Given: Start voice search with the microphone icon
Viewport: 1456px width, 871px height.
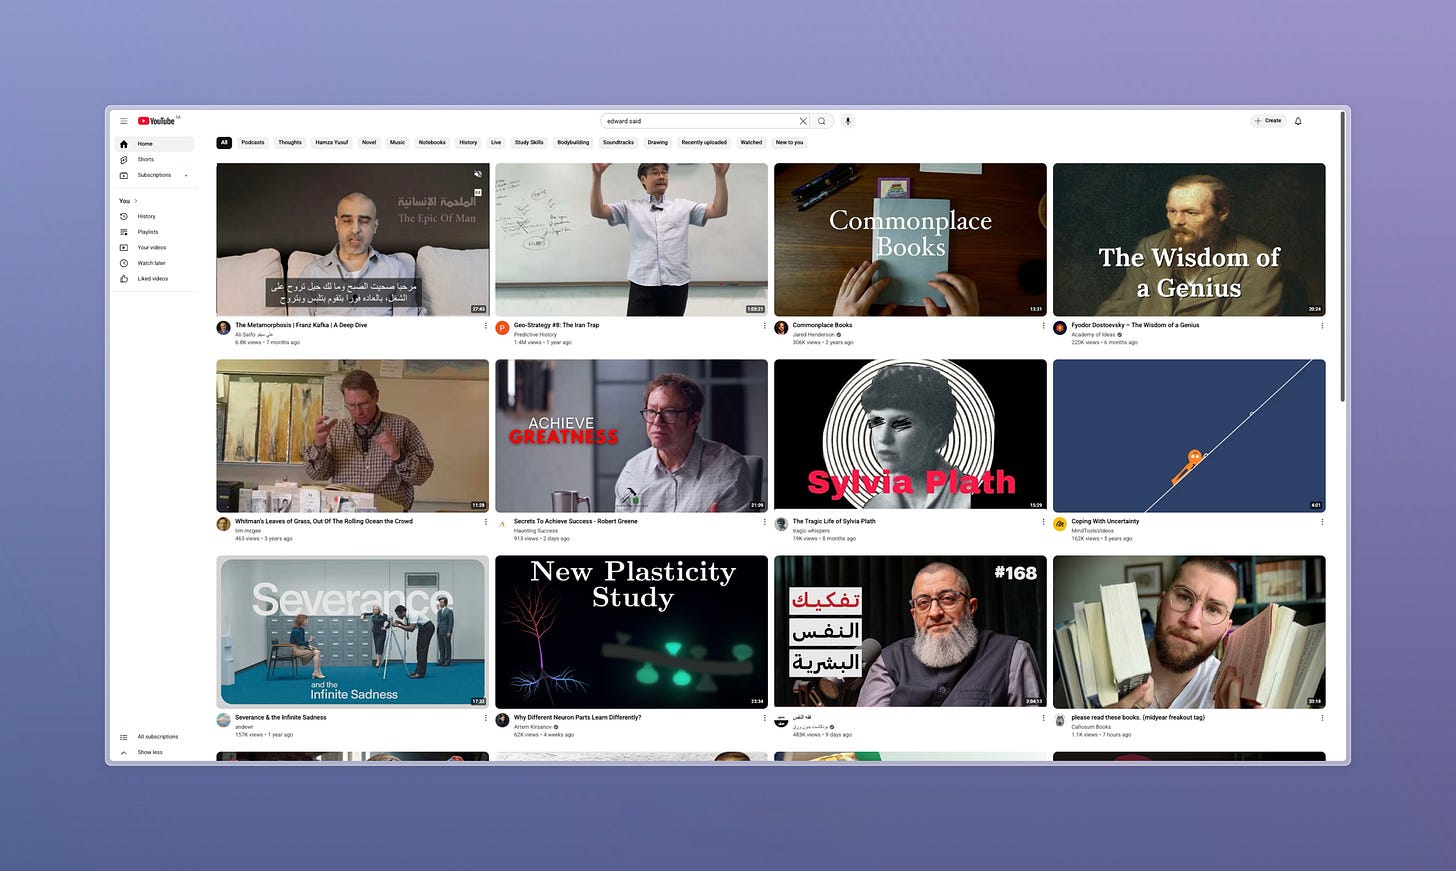Looking at the screenshot, I should [848, 121].
